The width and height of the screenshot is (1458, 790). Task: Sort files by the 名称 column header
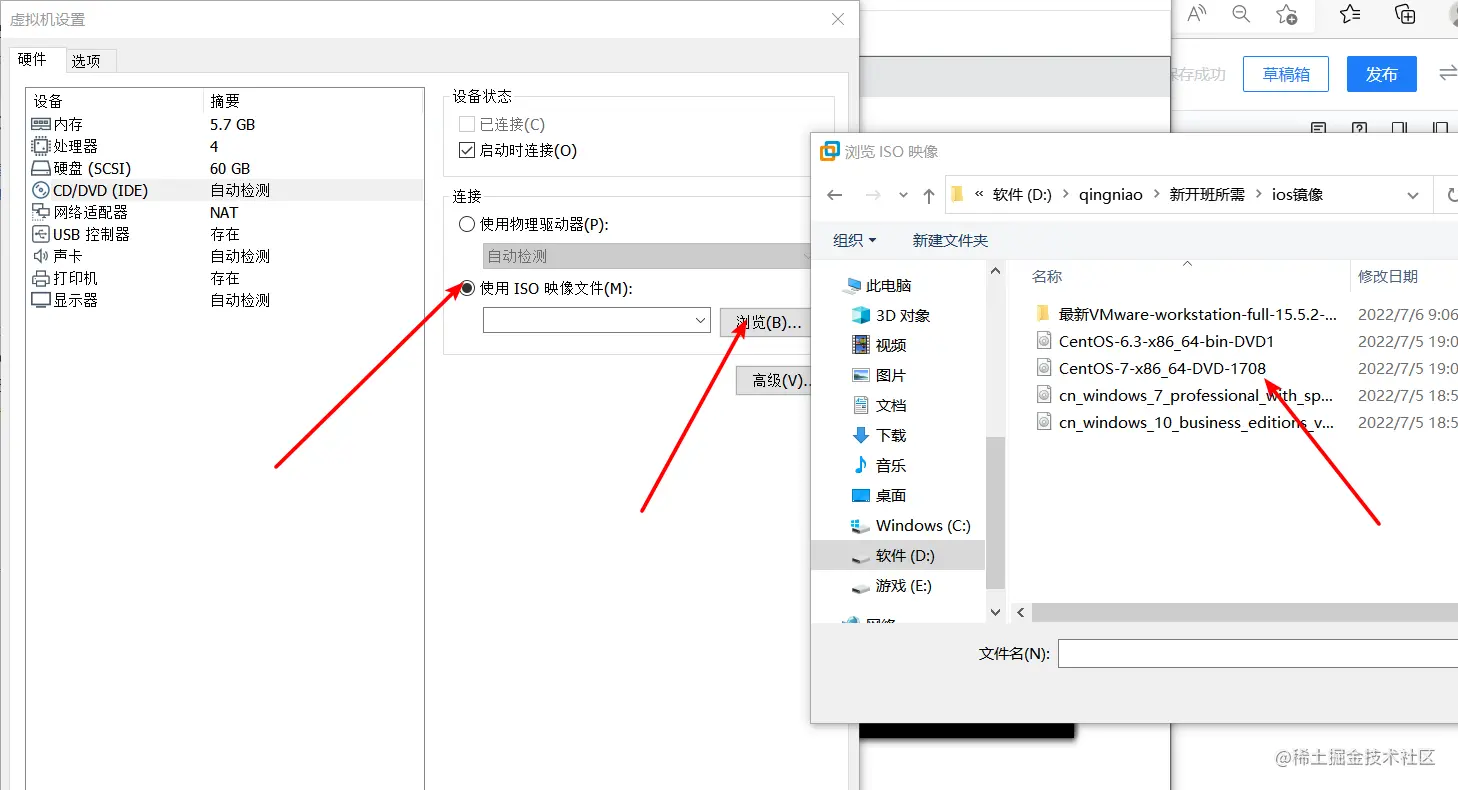point(1047,276)
